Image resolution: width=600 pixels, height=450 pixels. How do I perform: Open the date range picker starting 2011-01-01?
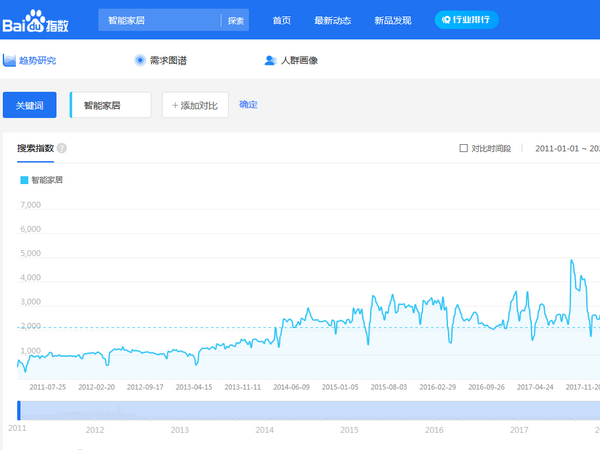(x=566, y=149)
